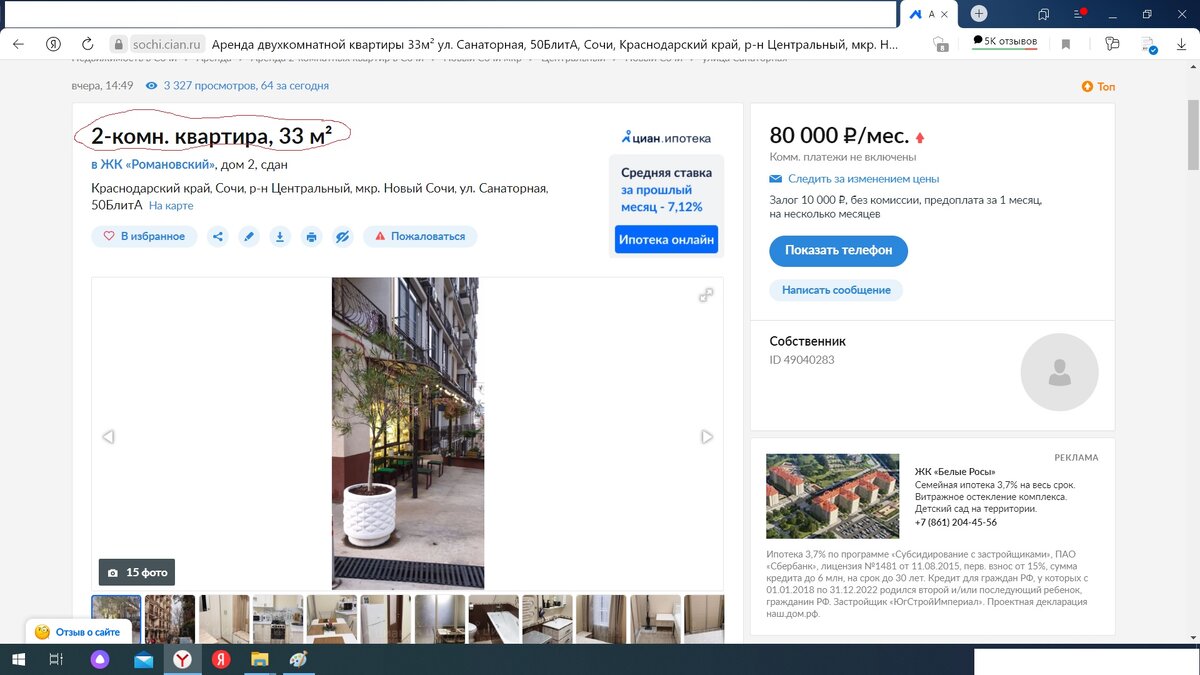The height and width of the screenshot is (675, 1200).
Task: Go back with the browser back arrow
Action: pos(18,44)
